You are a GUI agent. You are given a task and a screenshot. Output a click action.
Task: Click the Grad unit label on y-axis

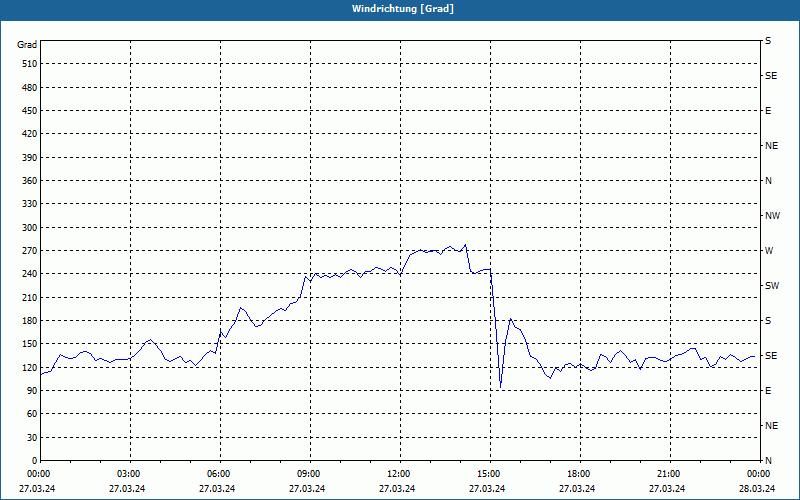pos(27,45)
